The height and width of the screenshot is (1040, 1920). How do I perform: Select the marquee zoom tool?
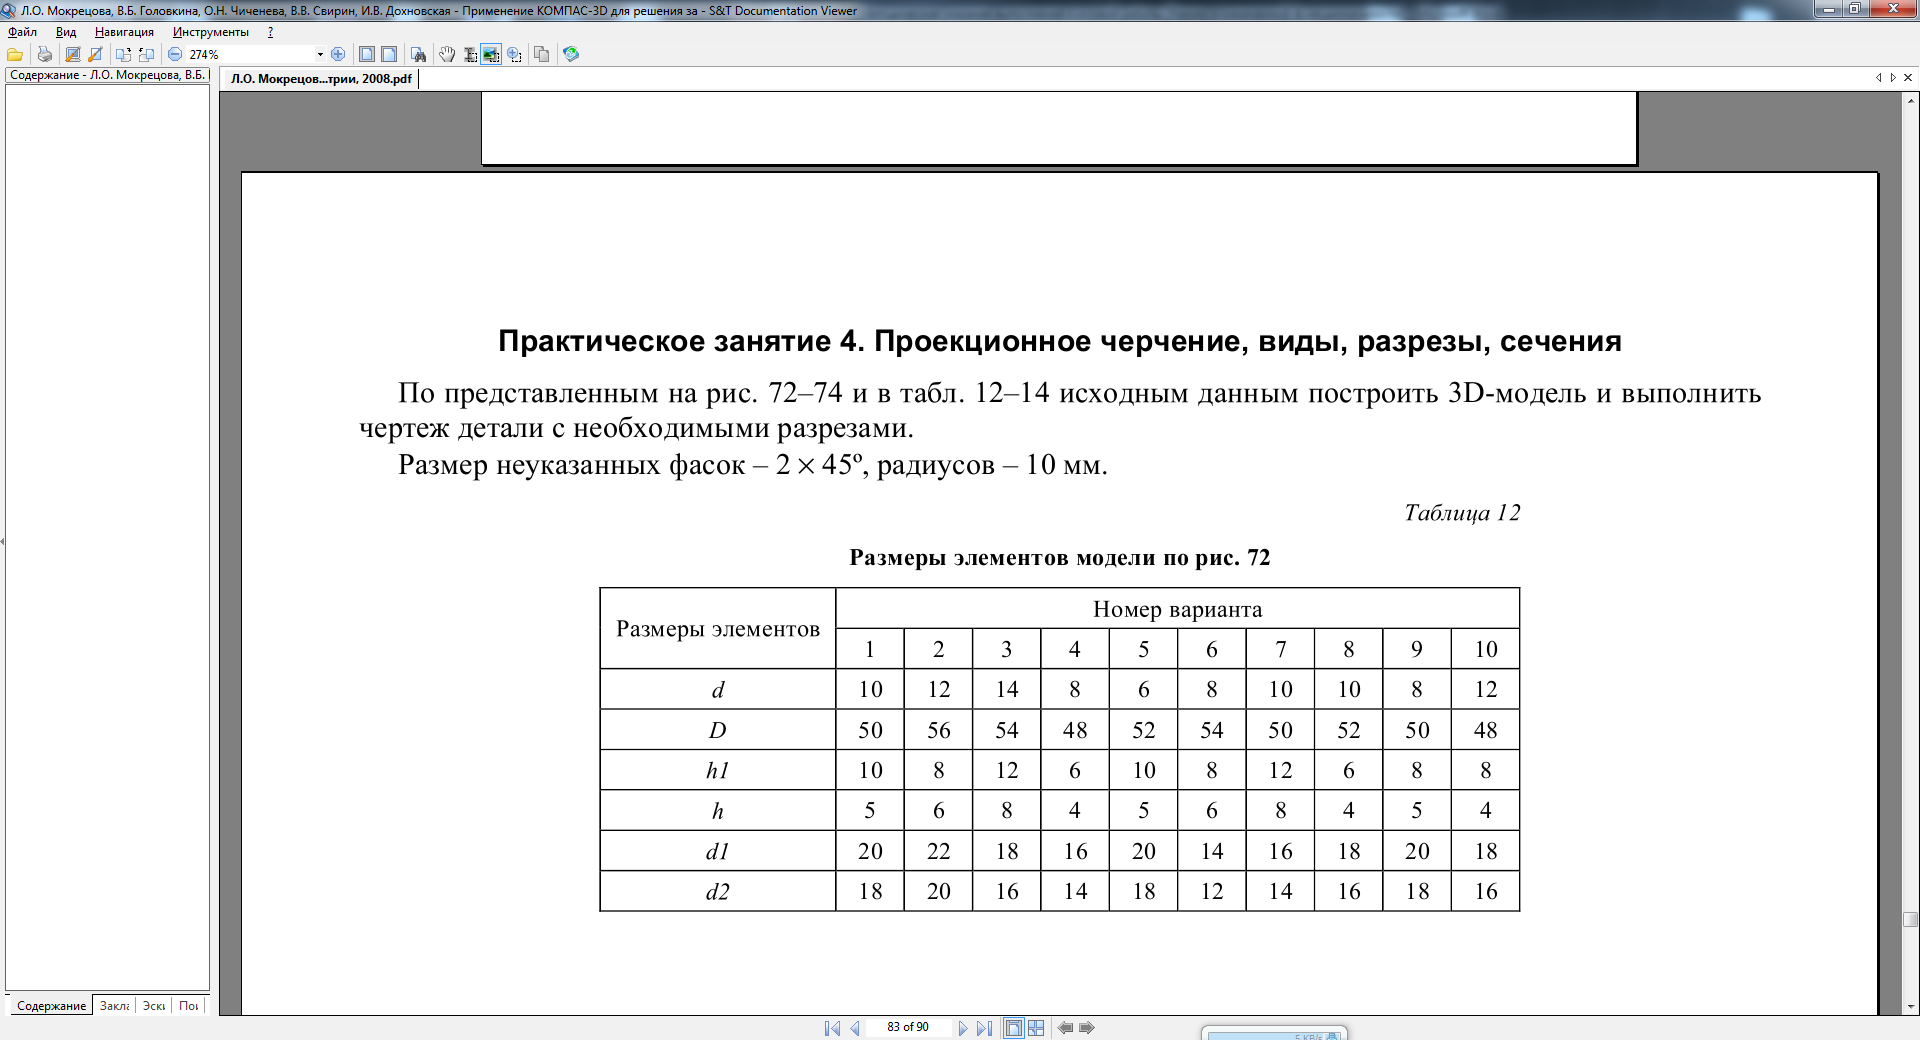coord(514,54)
